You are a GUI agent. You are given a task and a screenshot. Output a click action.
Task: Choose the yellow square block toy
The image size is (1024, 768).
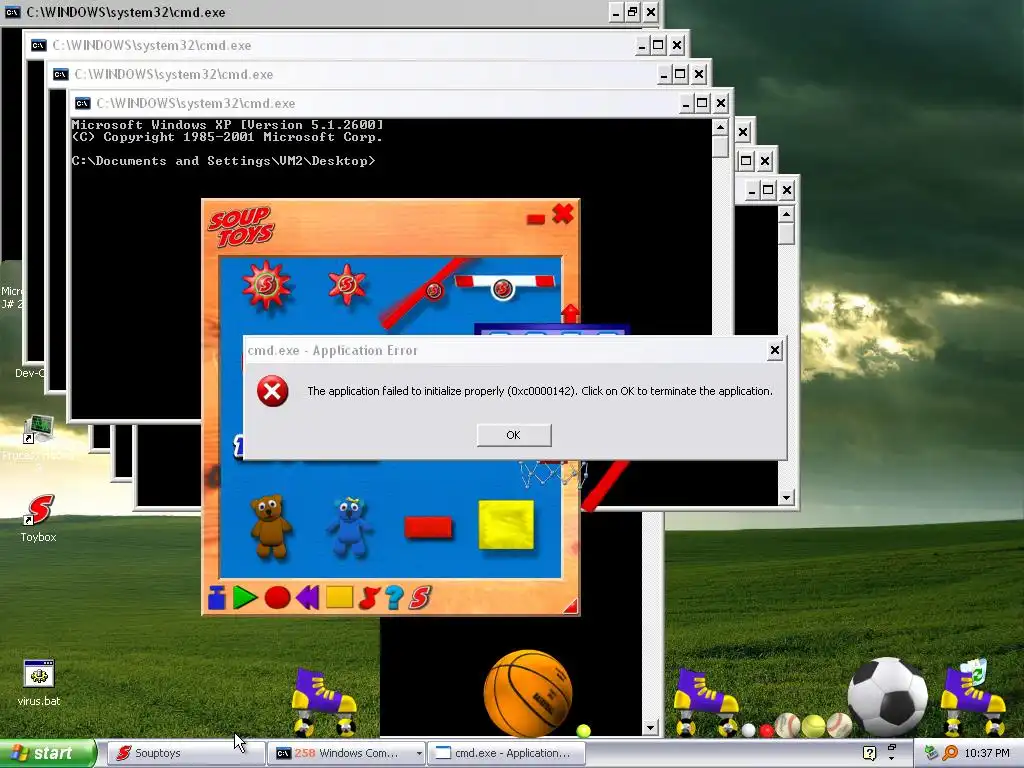pos(506,525)
